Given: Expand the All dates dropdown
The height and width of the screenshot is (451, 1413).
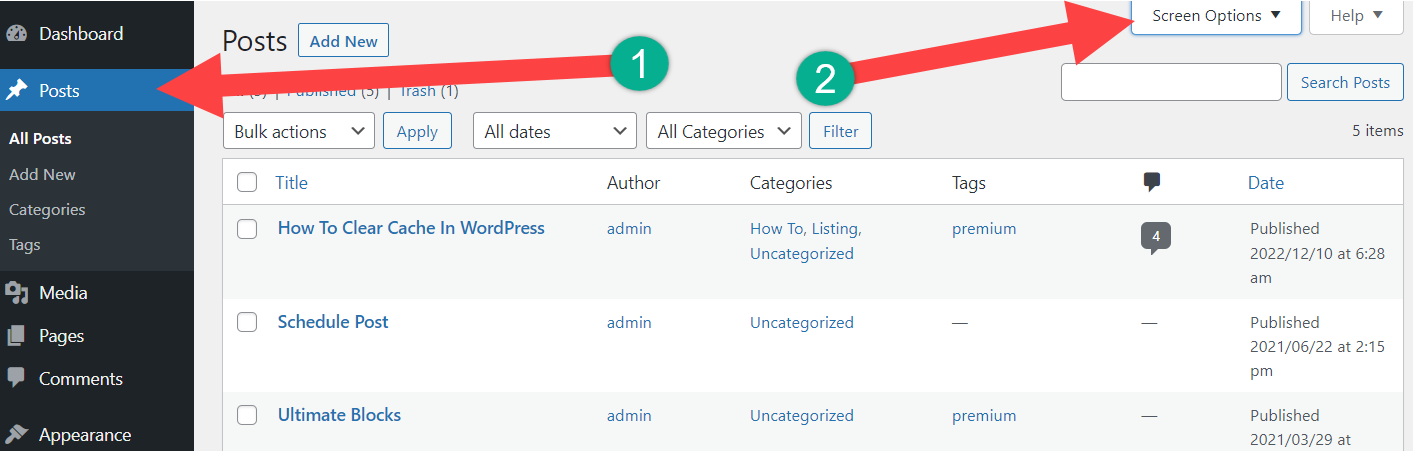Looking at the screenshot, I should 555,131.
